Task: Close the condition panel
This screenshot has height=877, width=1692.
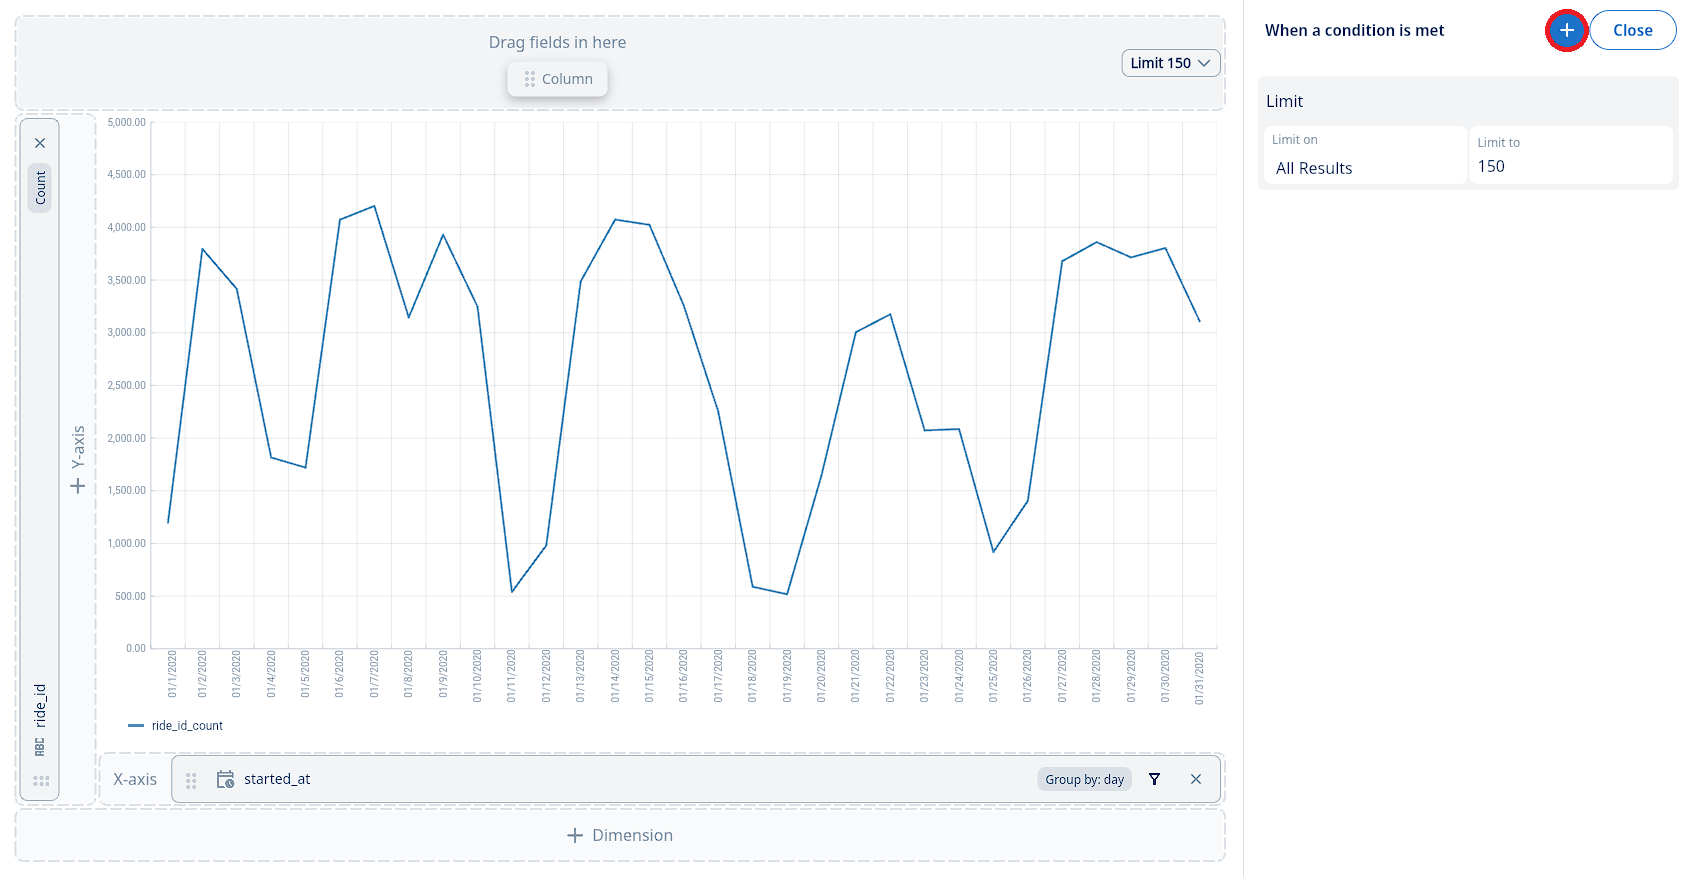Action: point(1632,31)
